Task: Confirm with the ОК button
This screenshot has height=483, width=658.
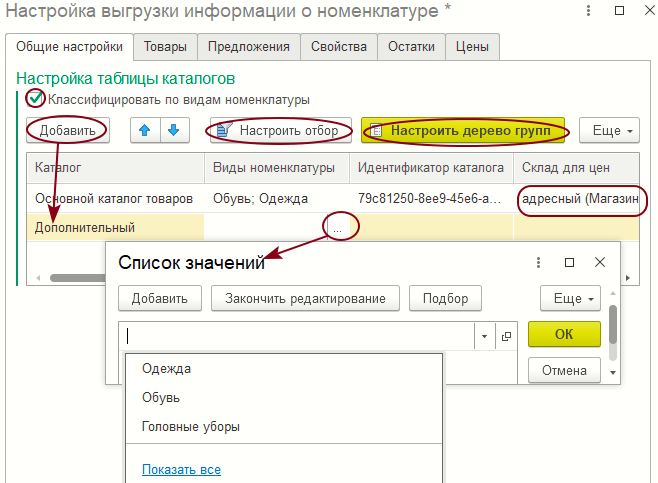Action: click(564, 334)
